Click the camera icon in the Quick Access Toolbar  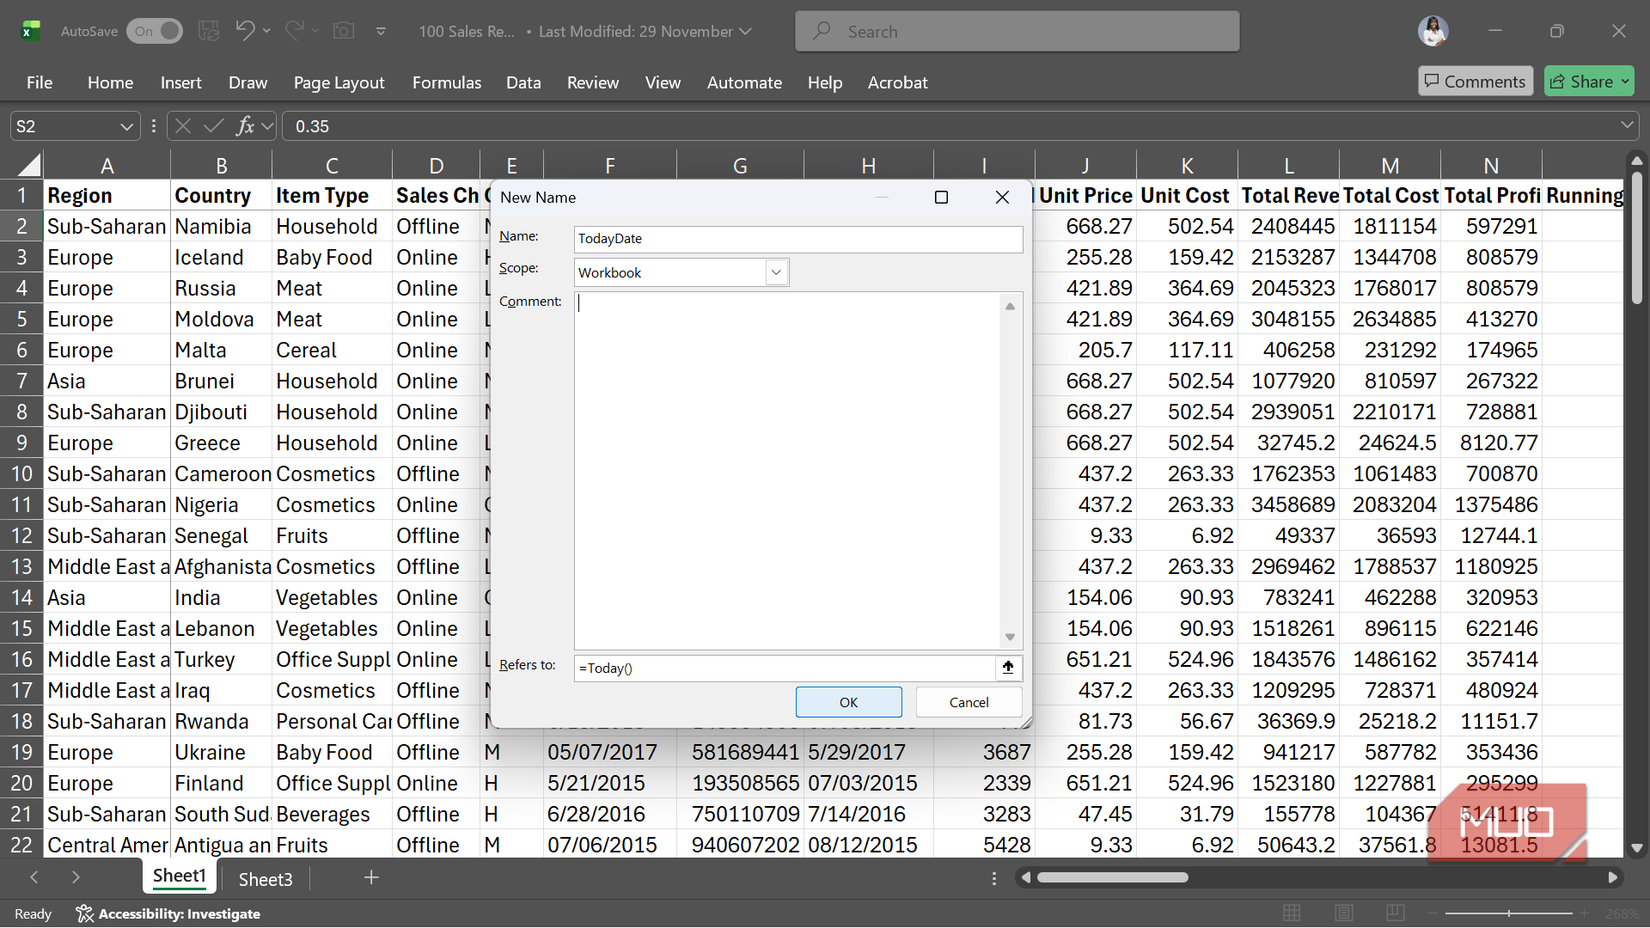tap(343, 31)
